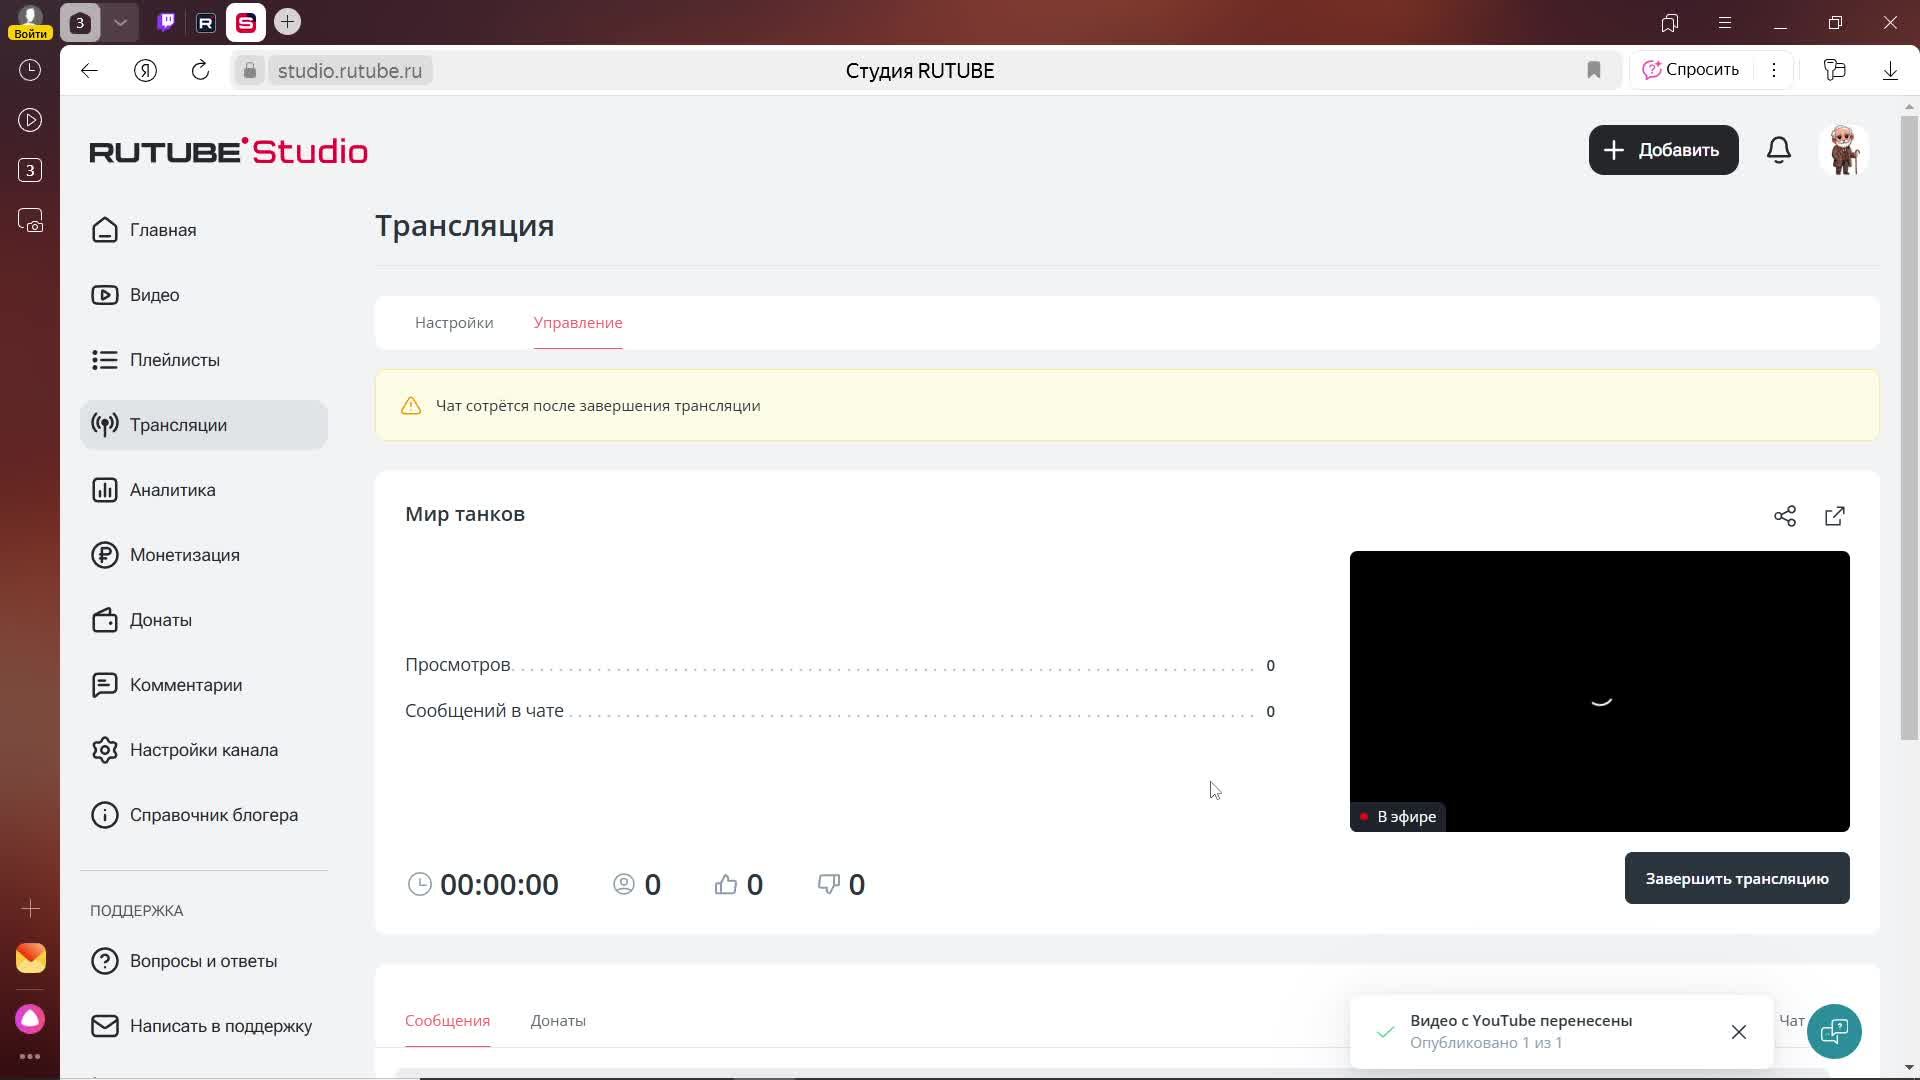Open the stream in a new tab
The height and width of the screenshot is (1080, 1920).
click(1835, 516)
